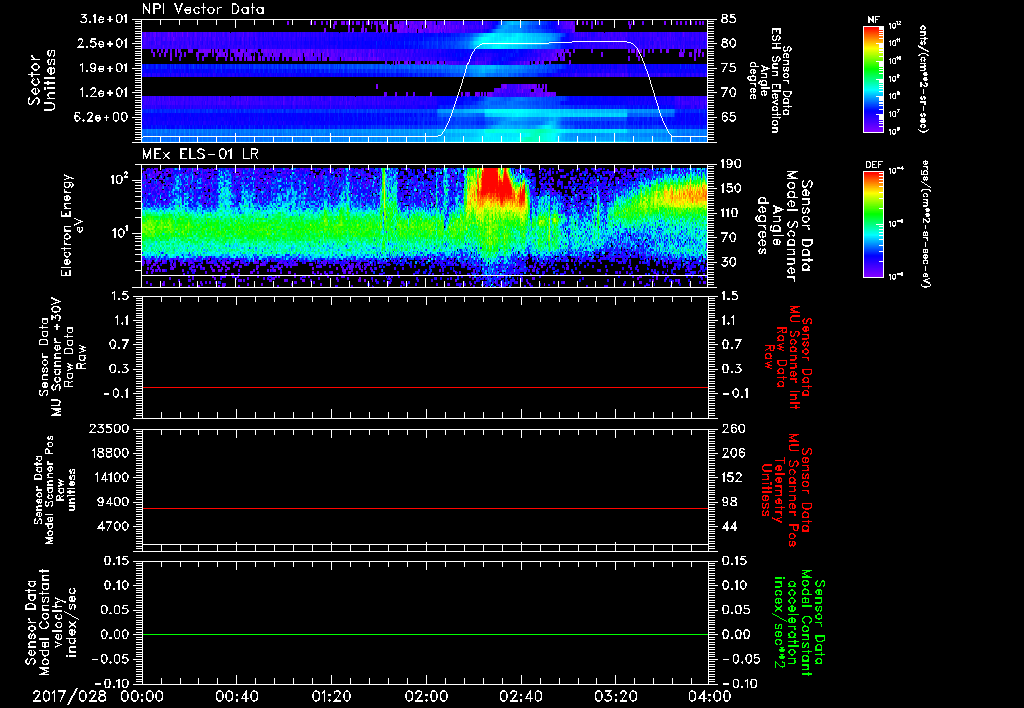Click the "Sector Unitless" axis label
This screenshot has width=1024, height=708.
(x=41, y=80)
